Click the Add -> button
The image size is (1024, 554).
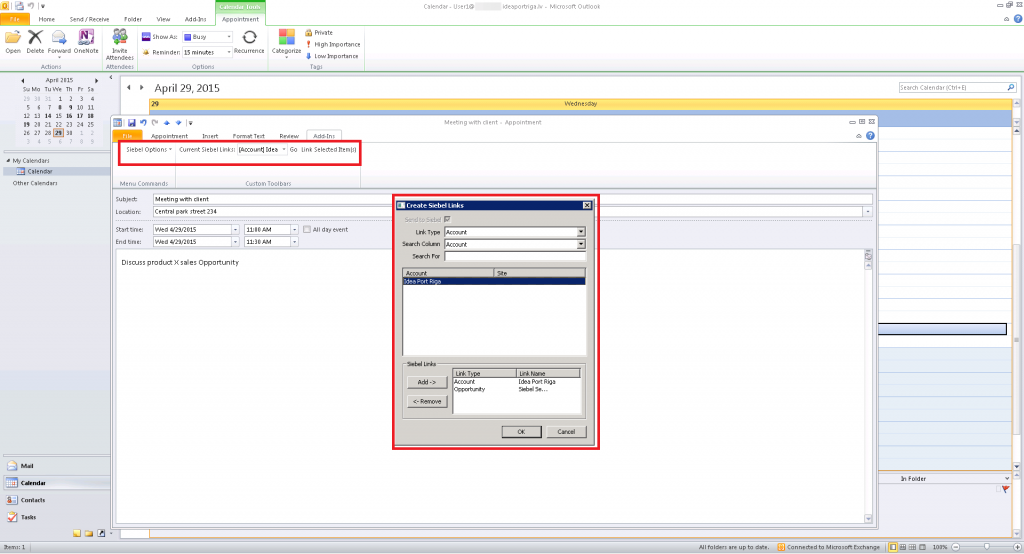(427, 382)
